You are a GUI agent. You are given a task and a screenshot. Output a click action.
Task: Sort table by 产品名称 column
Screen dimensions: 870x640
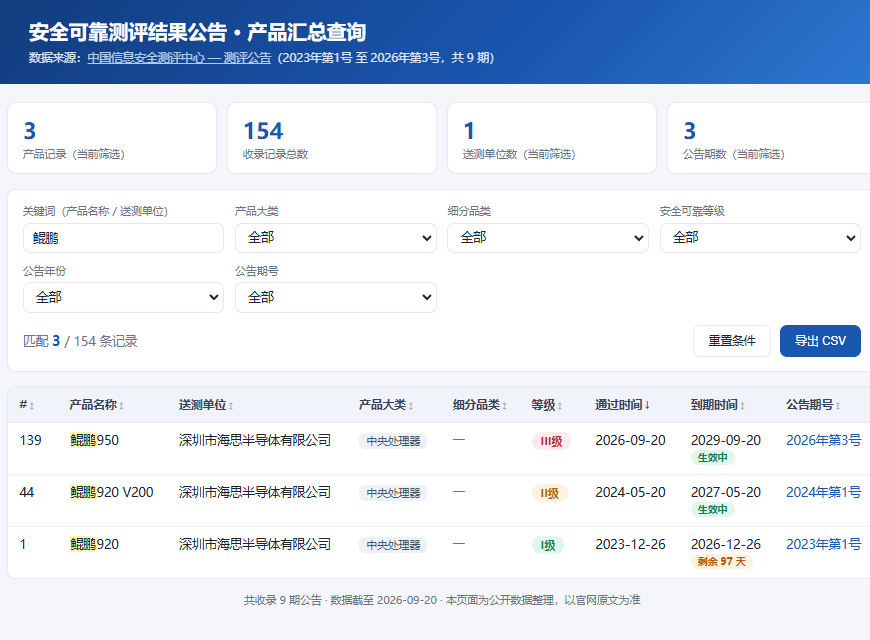tap(97, 405)
